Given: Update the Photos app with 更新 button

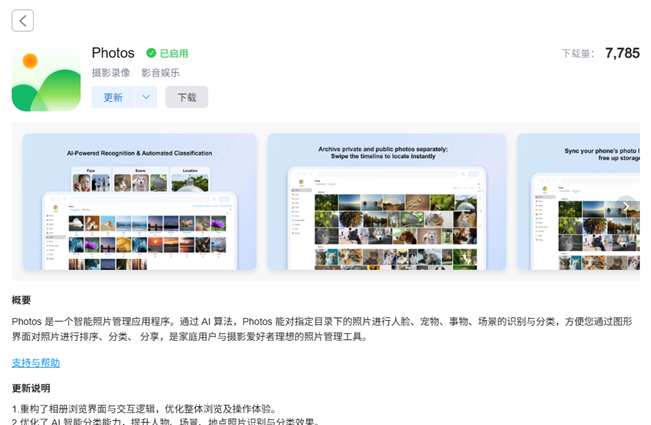Looking at the screenshot, I should 113,97.
